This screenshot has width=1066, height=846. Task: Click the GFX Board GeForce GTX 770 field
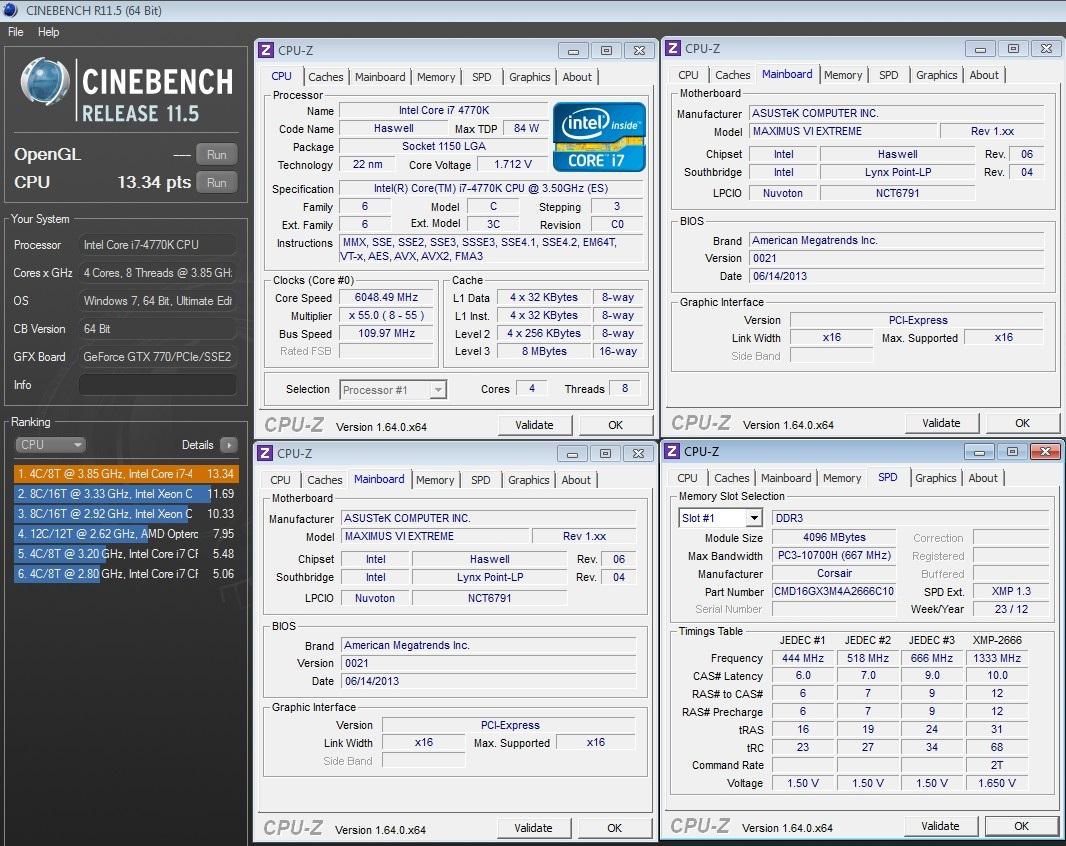point(158,356)
